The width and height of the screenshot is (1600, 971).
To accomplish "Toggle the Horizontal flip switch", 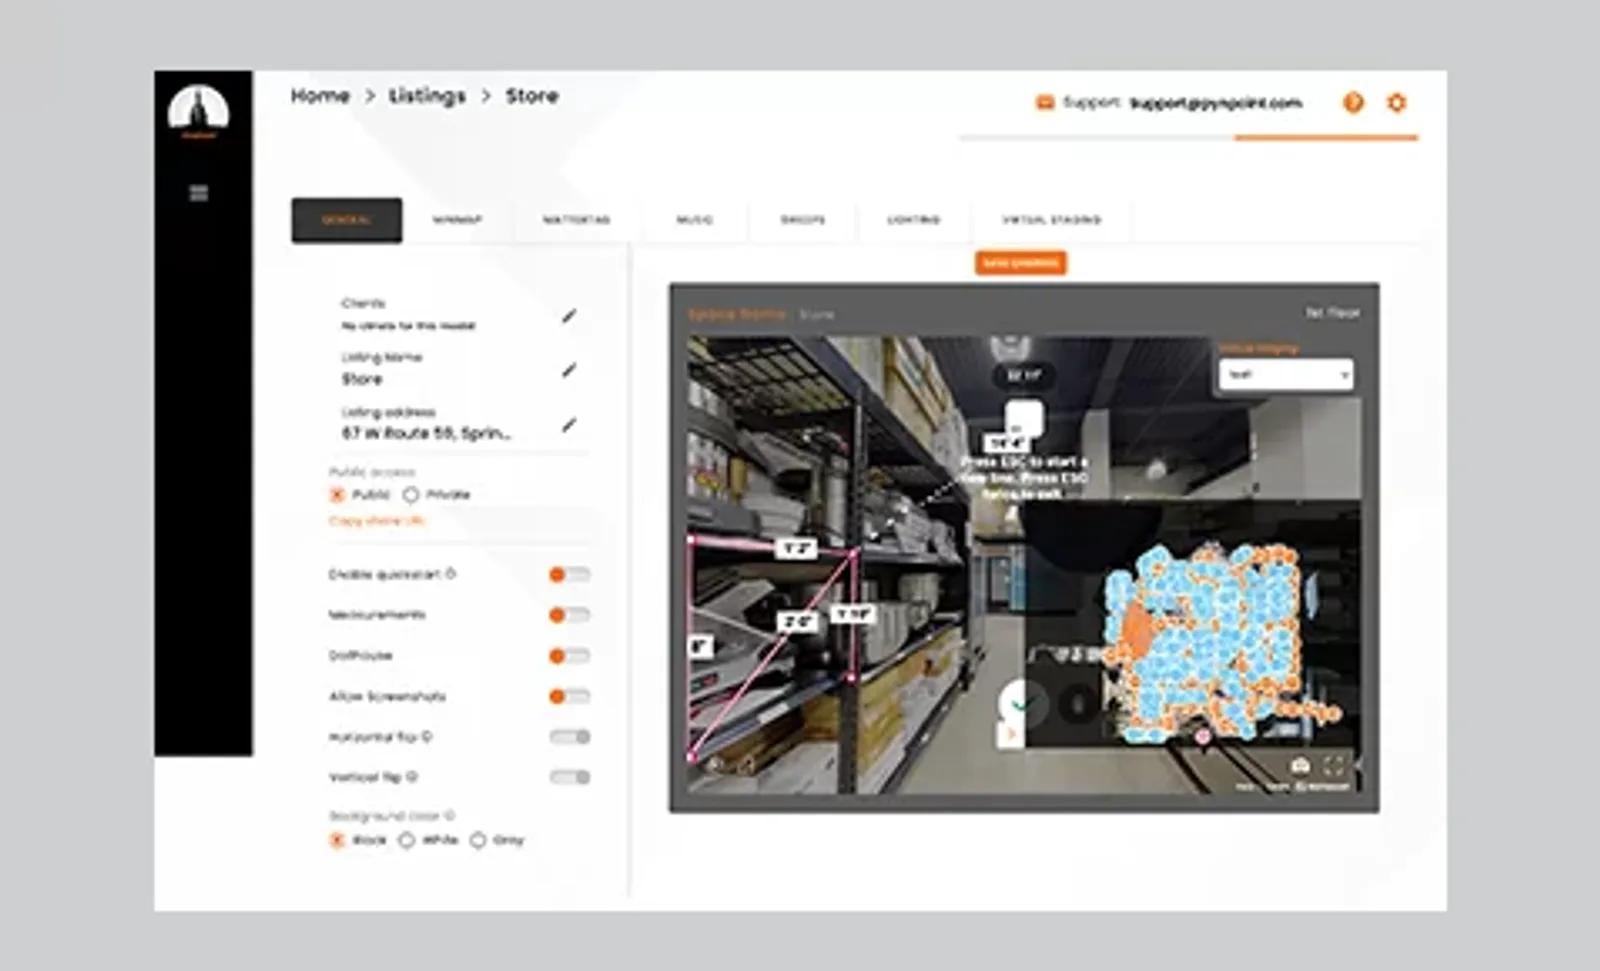I will click(570, 737).
